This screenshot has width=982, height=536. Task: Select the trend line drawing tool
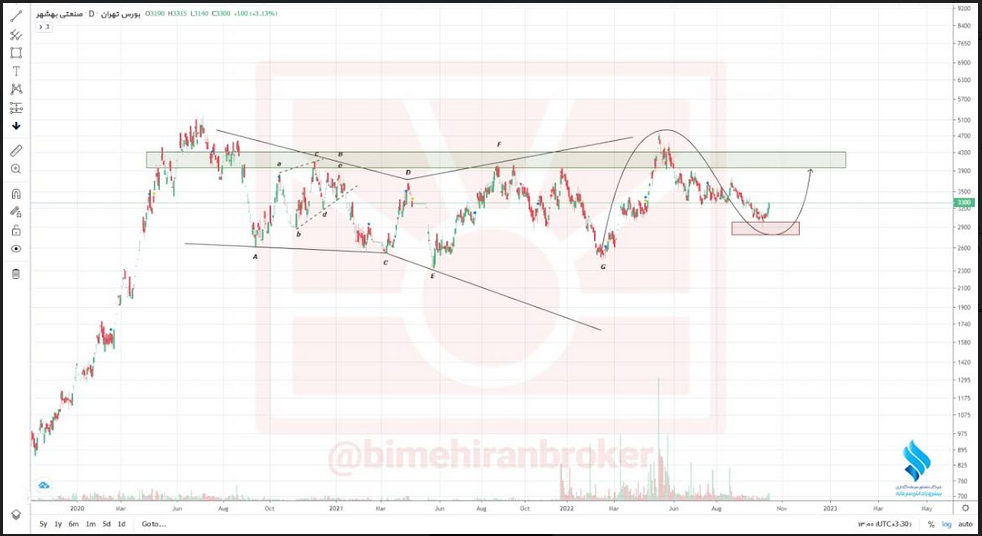pyautogui.click(x=16, y=16)
